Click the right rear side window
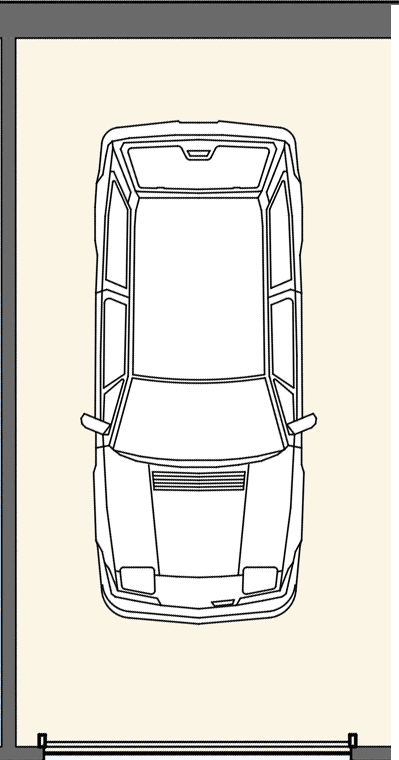399x760 pixels. [x=281, y=234]
